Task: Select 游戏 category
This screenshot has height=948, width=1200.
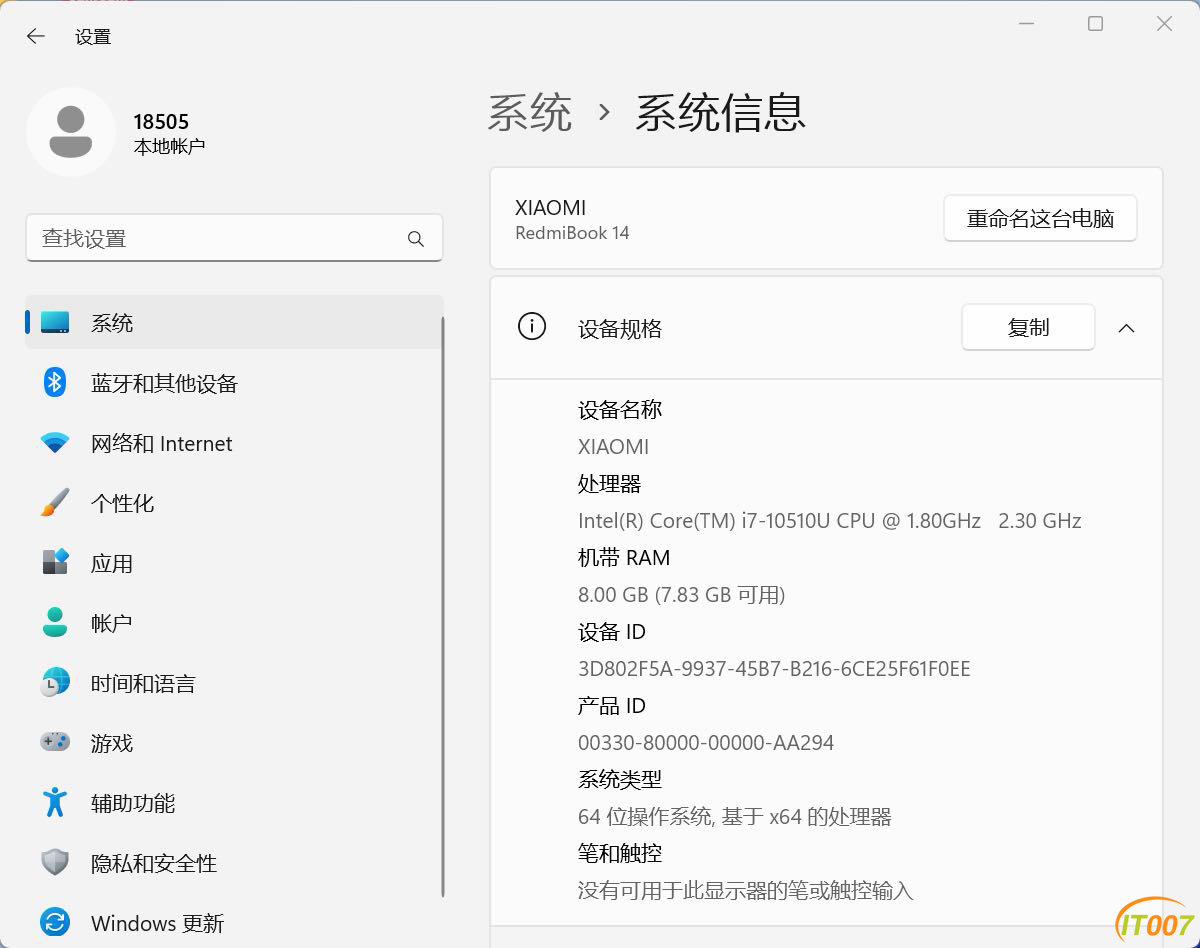Action: [x=234, y=742]
